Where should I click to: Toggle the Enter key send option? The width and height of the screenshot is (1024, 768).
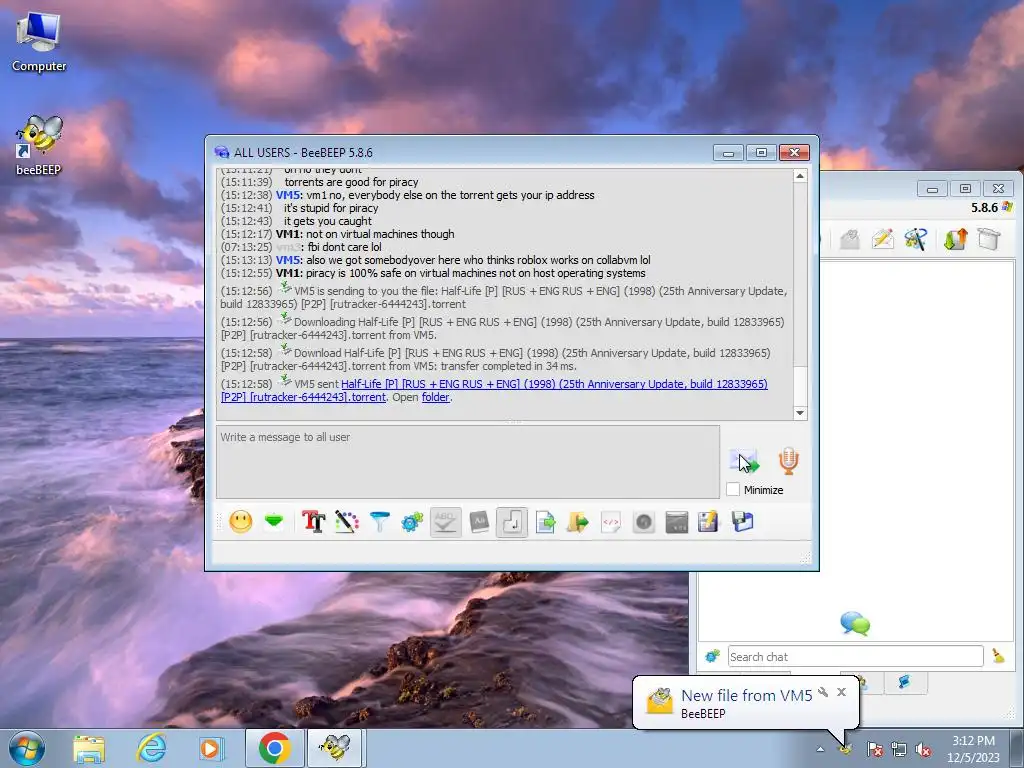point(512,522)
